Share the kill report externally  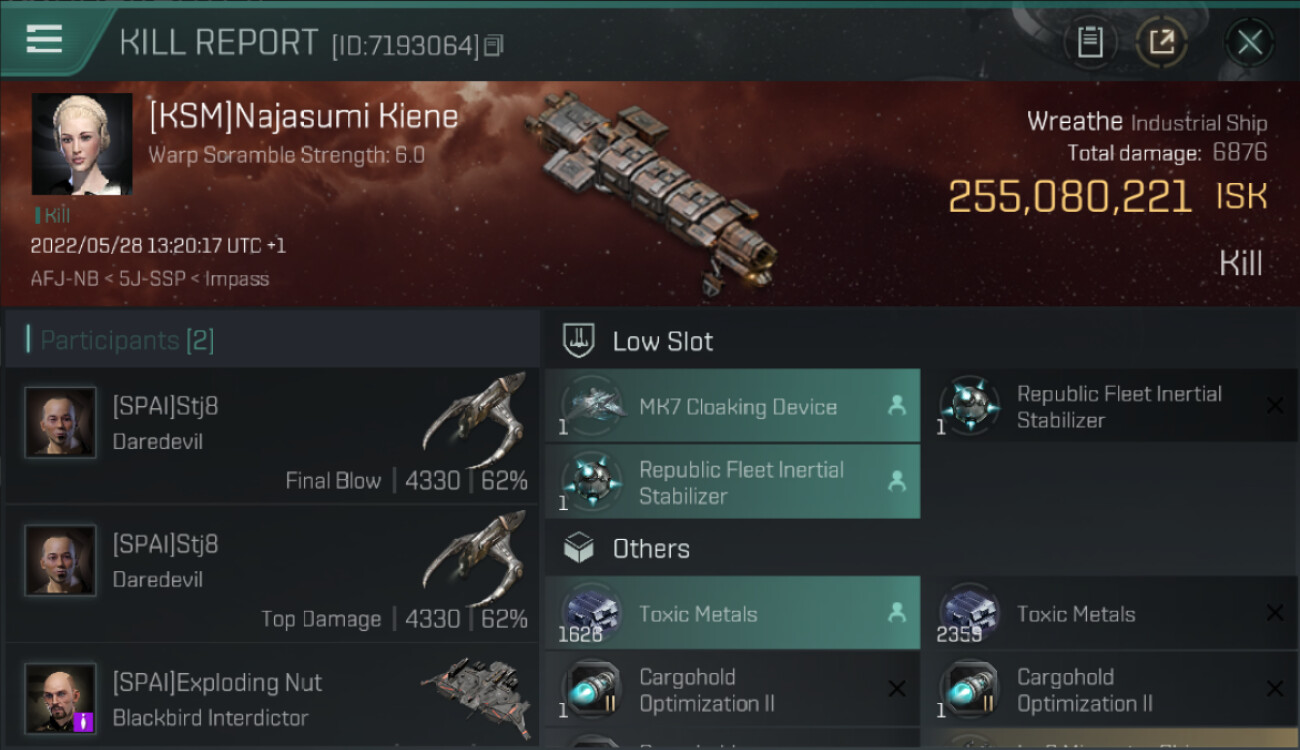[1161, 42]
